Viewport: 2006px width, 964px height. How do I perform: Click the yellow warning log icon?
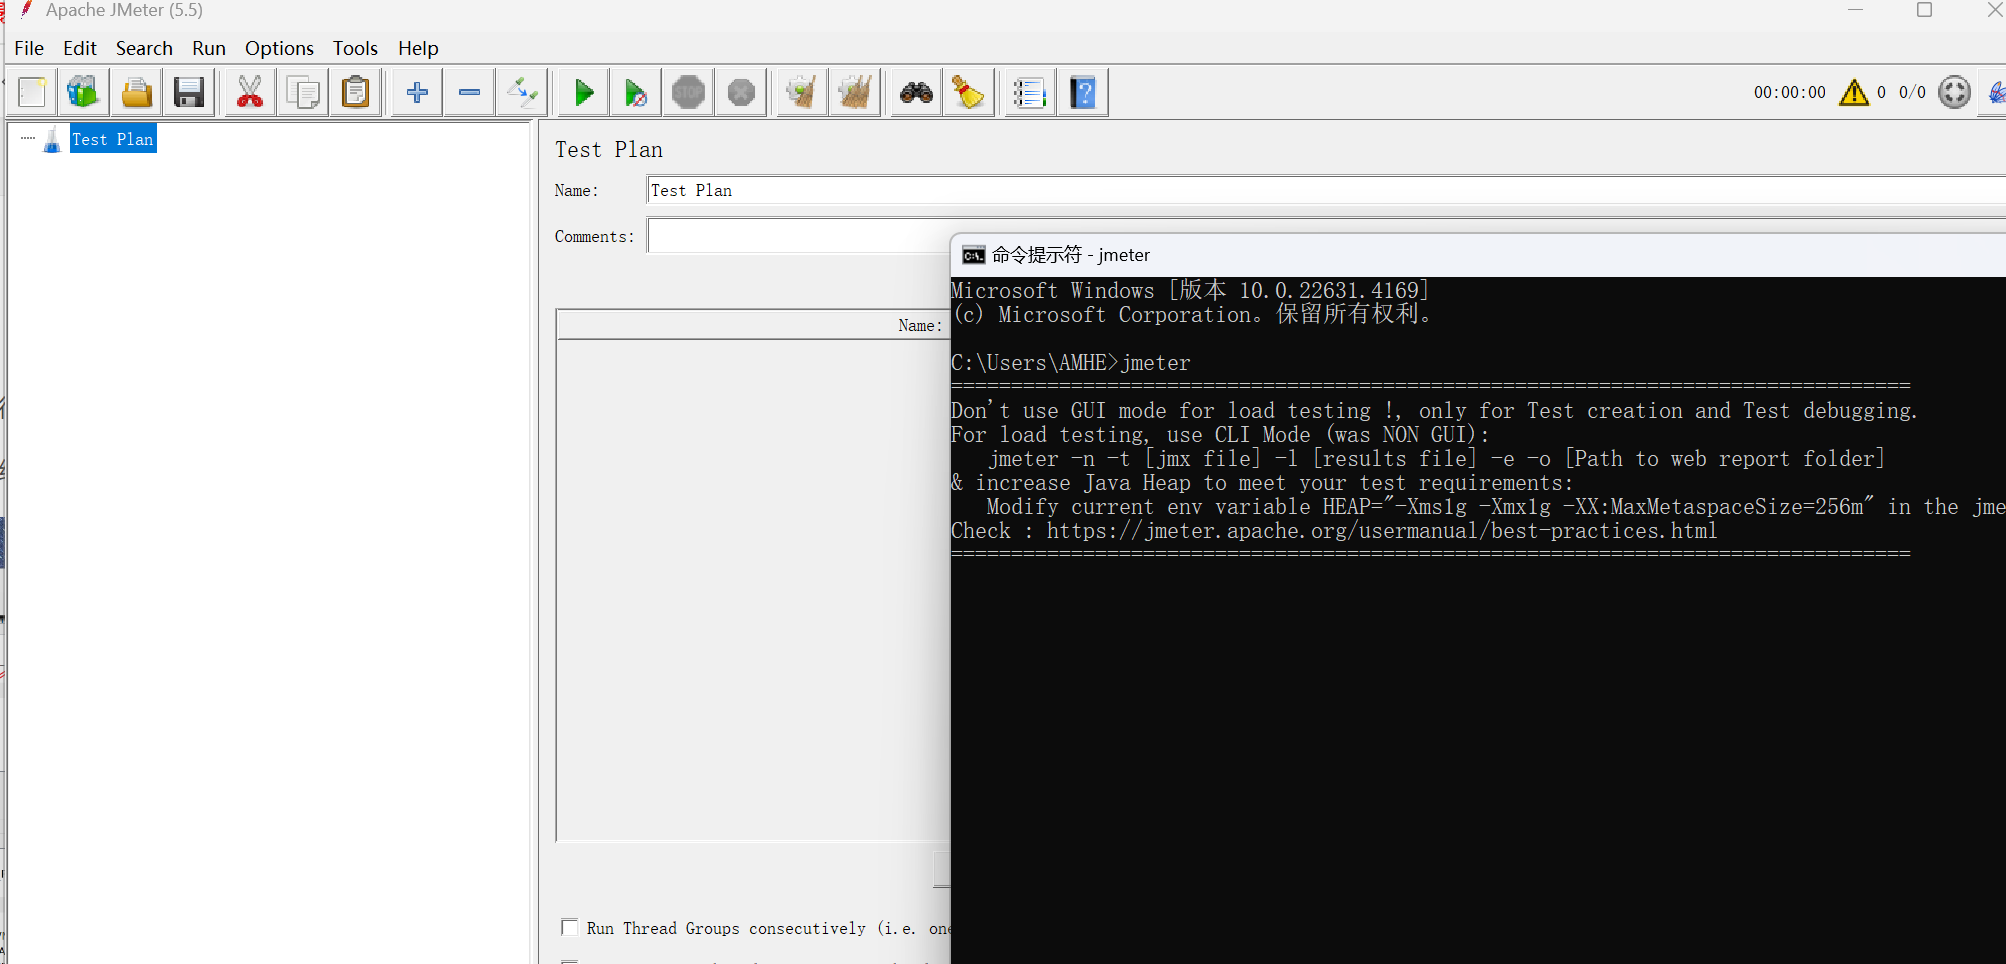point(1854,92)
